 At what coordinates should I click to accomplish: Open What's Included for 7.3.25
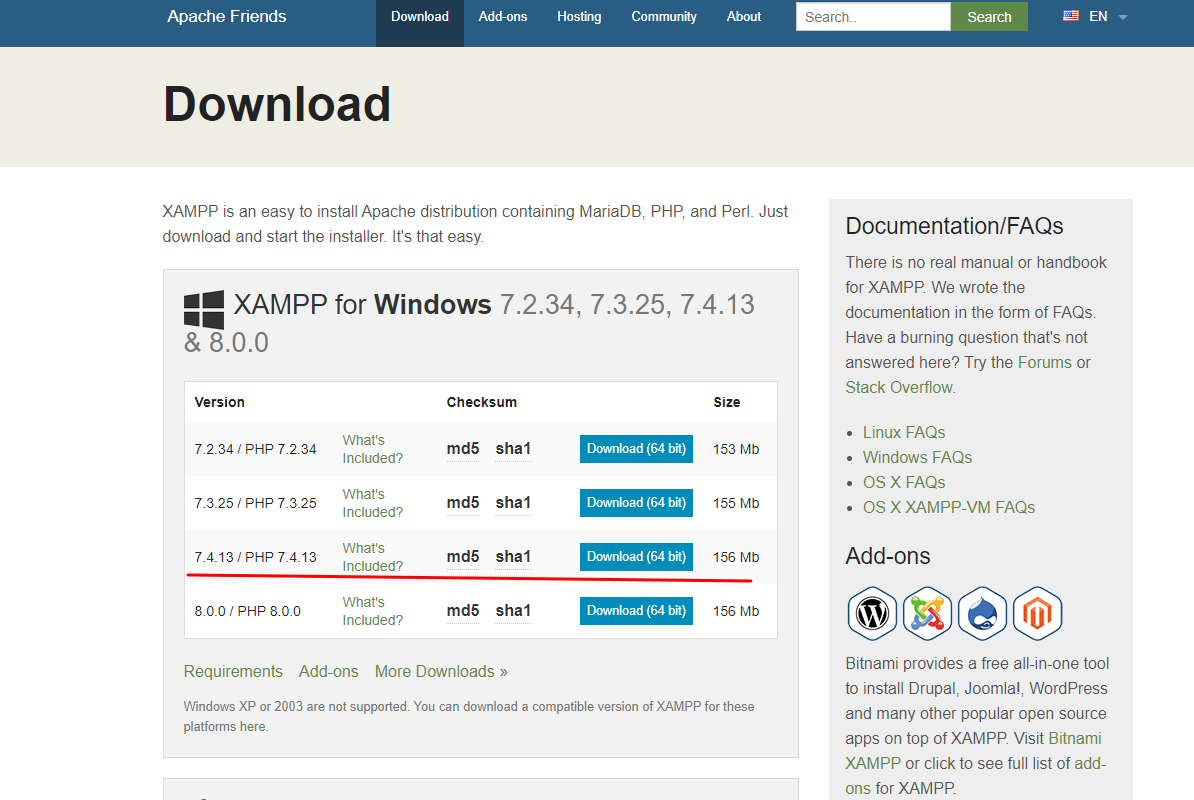tap(372, 503)
